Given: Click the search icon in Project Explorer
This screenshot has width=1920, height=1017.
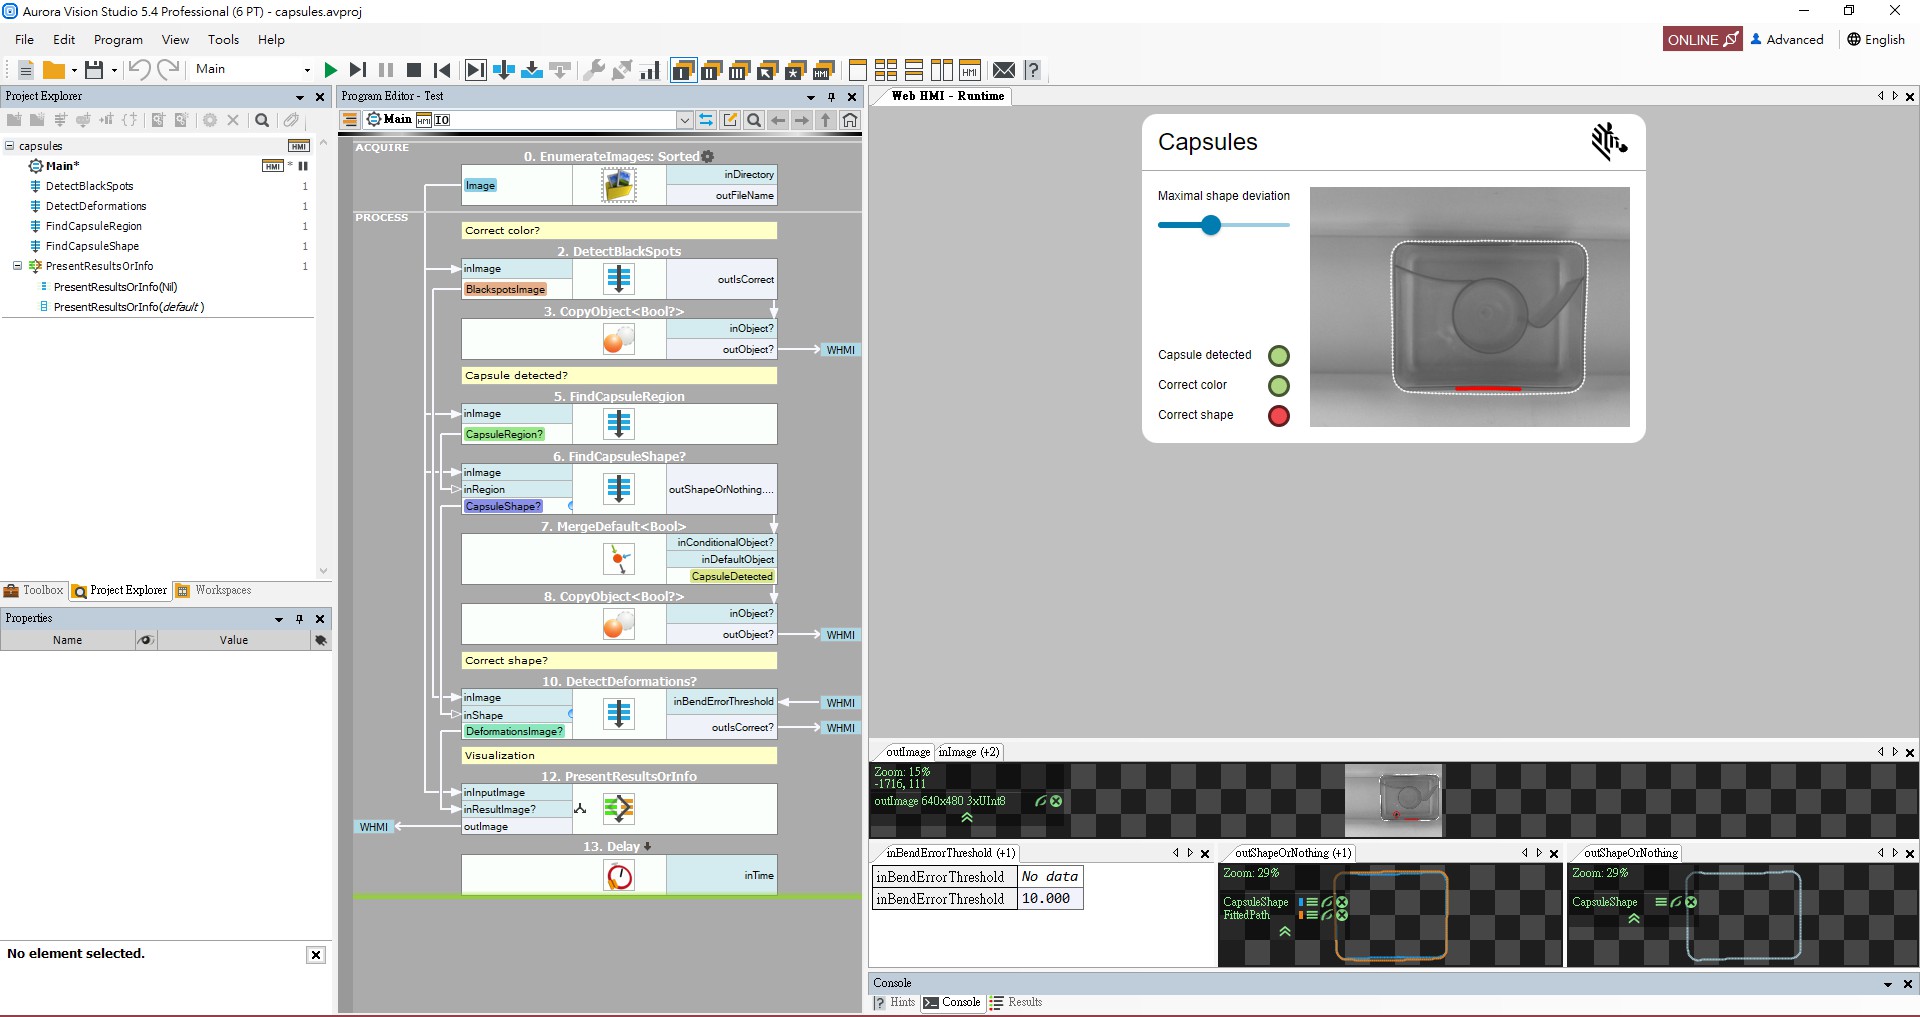Looking at the screenshot, I should click(262, 120).
